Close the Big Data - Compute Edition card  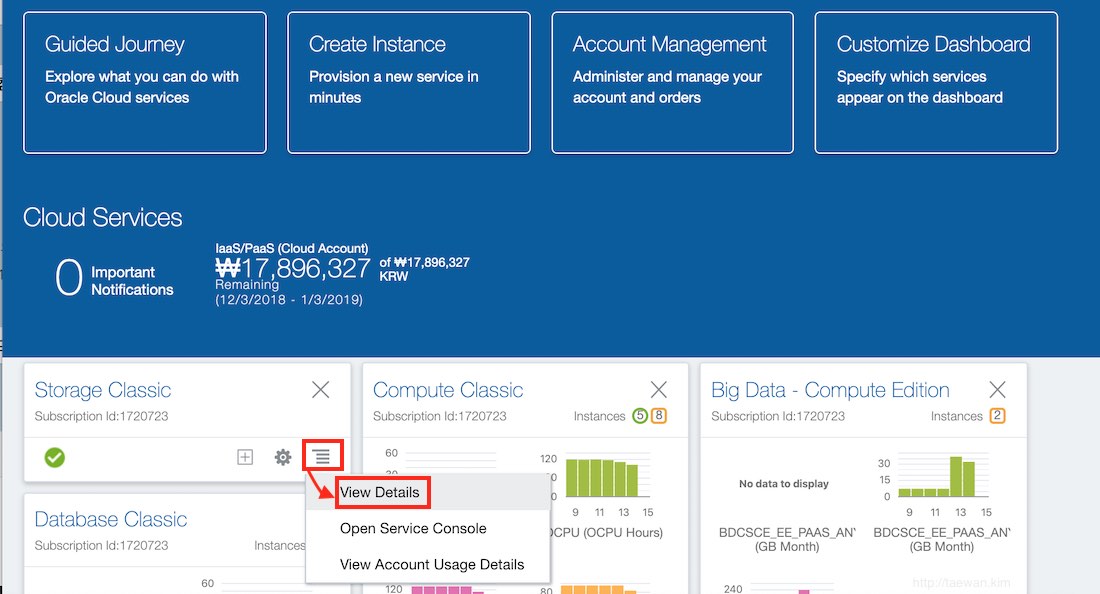click(997, 389)
